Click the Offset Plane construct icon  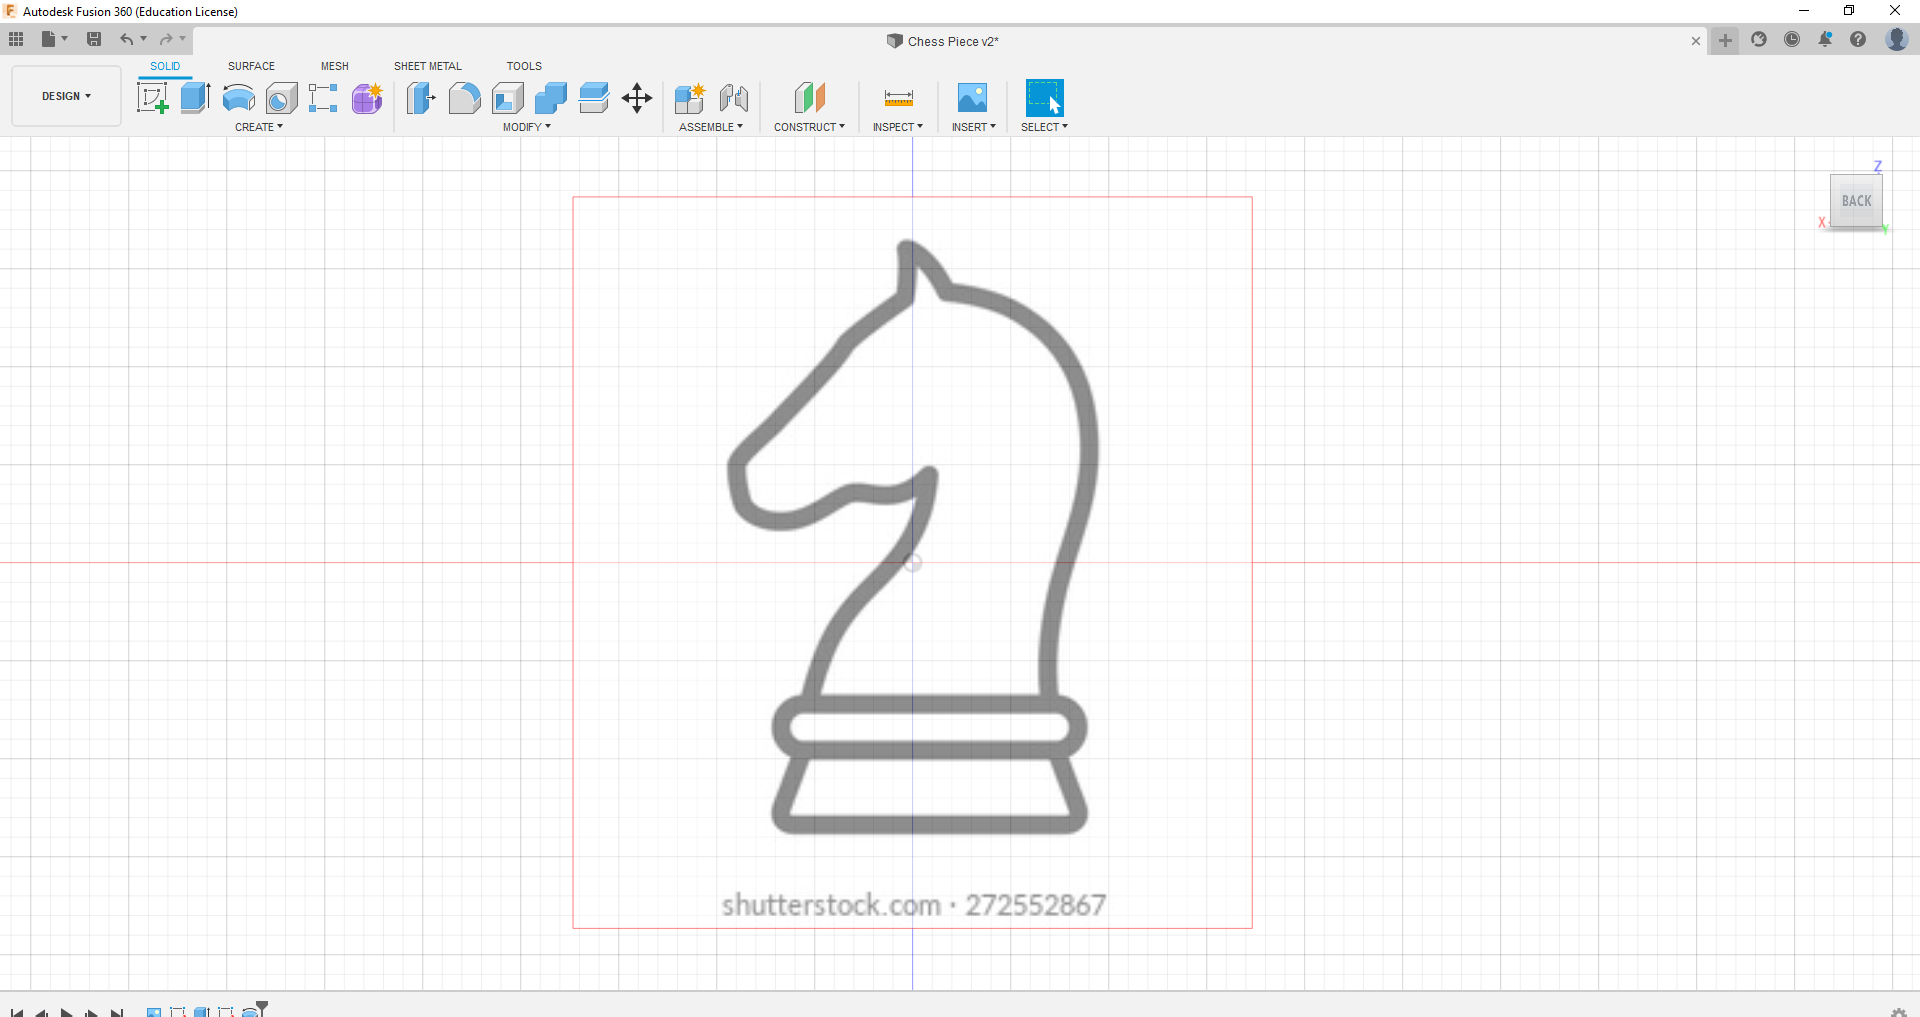[x=810, y=98]
